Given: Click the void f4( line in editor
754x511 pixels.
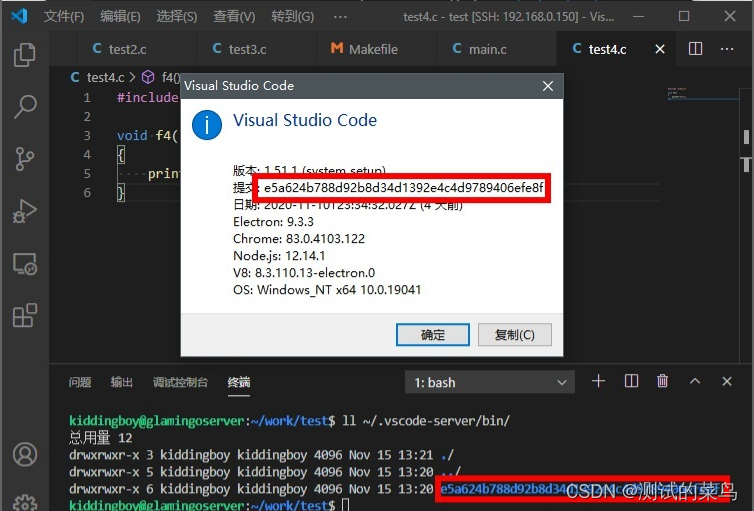Looking at the screenshot, I should click(147, 136).
